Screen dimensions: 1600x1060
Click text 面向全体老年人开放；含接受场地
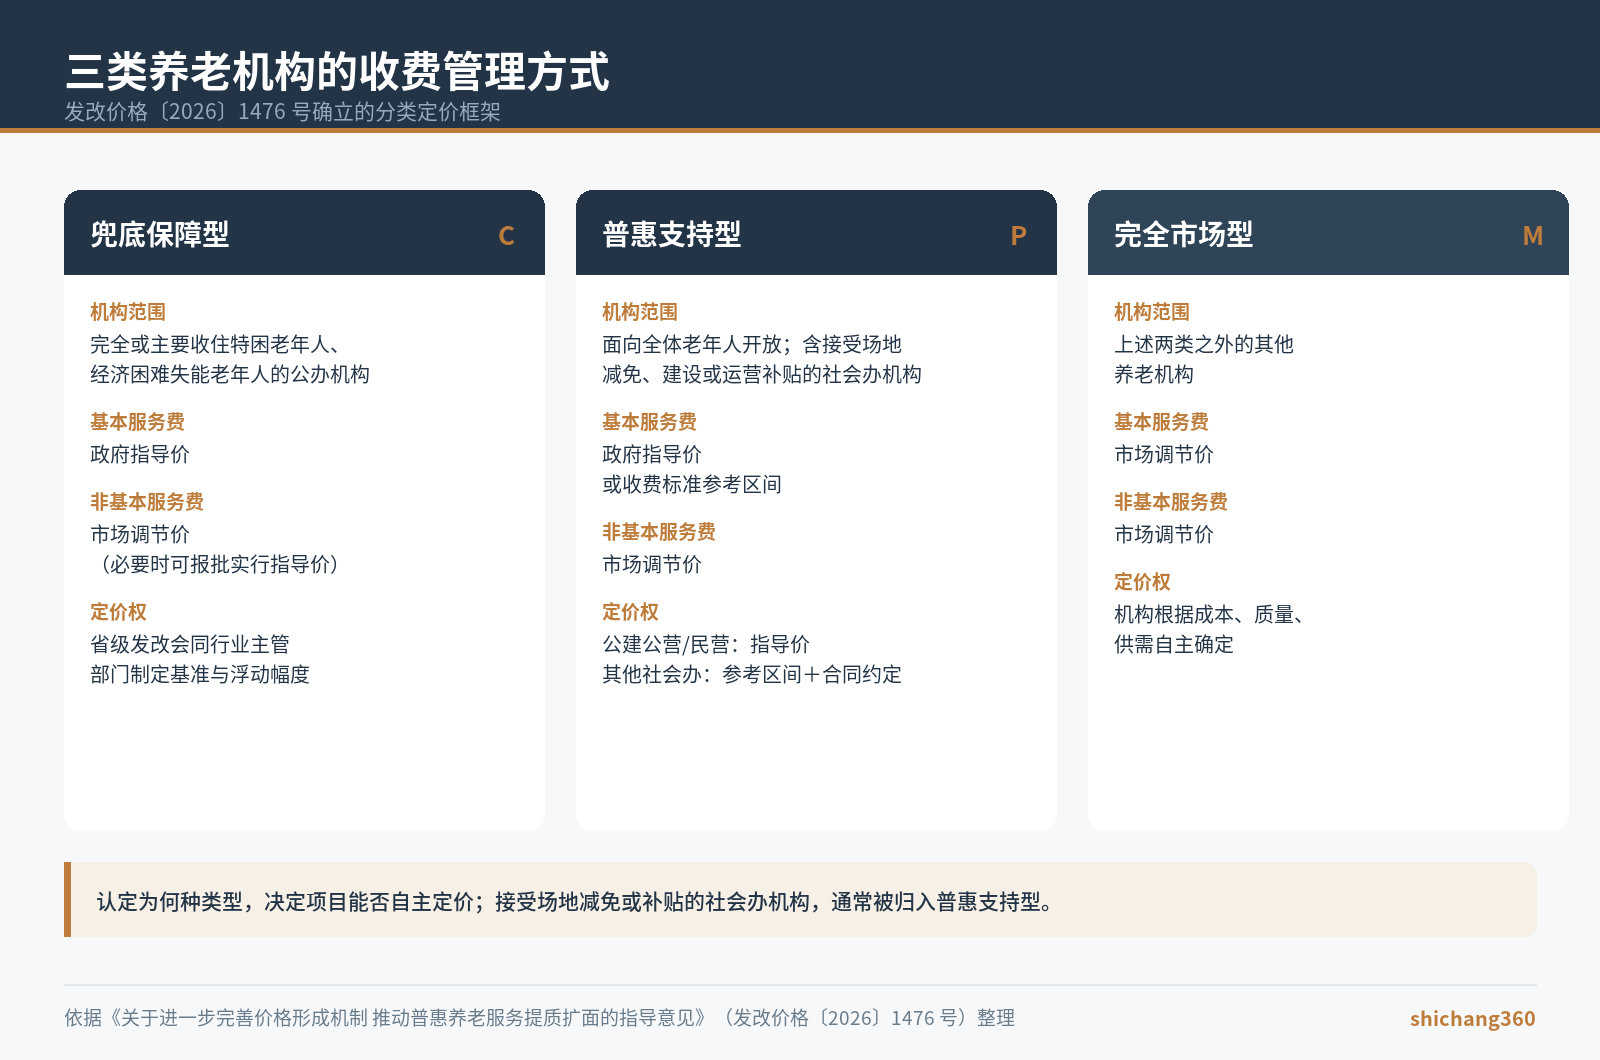pyautogui.click(x=752, y=344)
